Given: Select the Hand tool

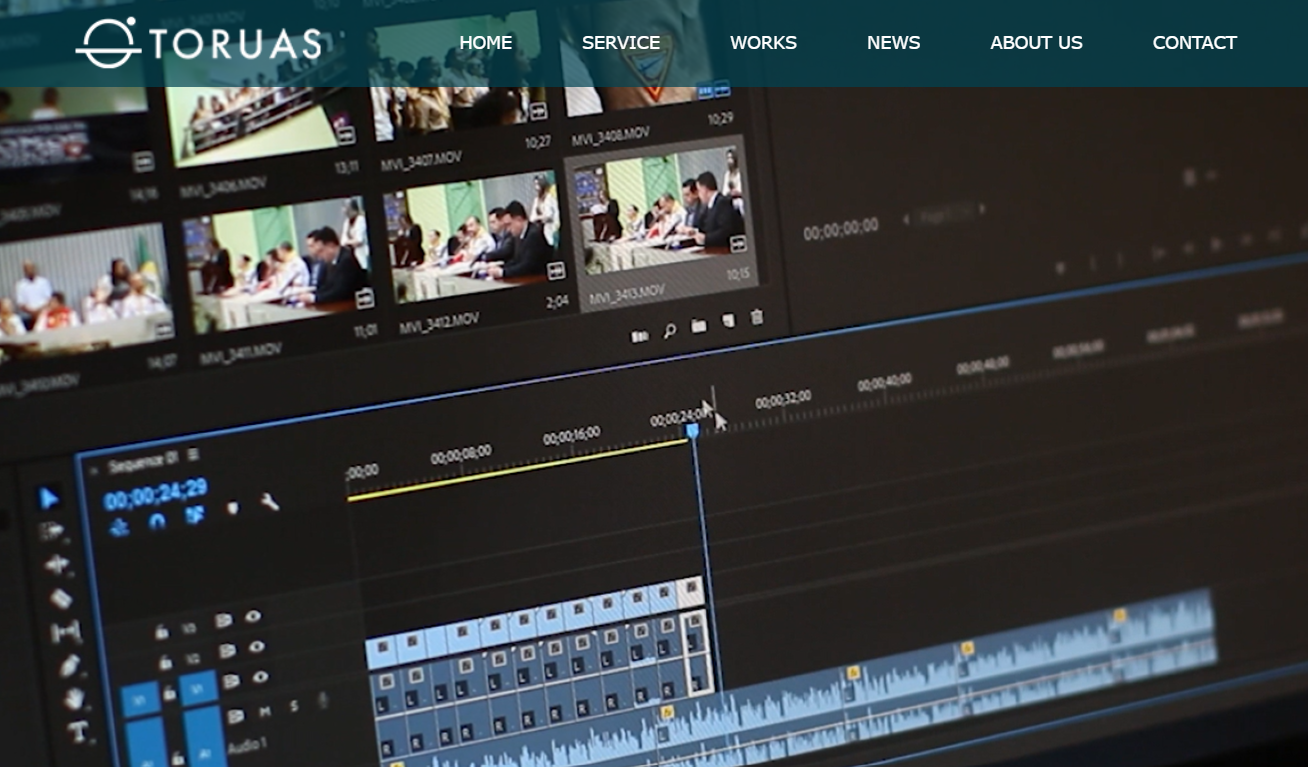Looking at the screenshot, I should tap(73, 698).
